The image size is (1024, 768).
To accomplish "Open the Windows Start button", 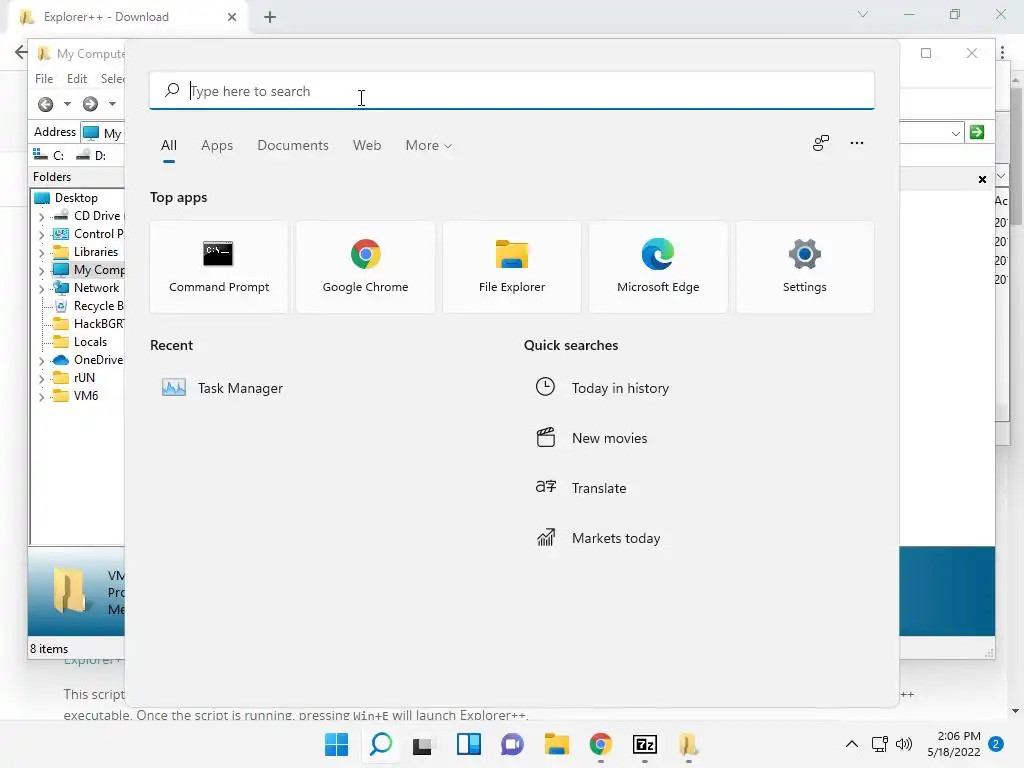I will click(x=336, y=744).
